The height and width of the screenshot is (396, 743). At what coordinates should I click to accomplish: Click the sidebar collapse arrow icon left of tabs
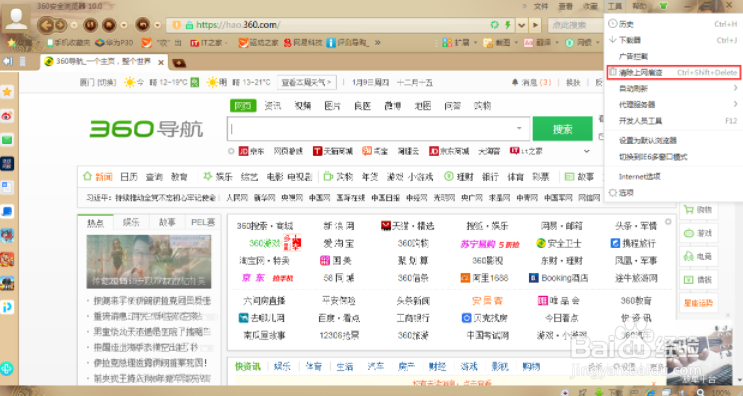(8, 61)
